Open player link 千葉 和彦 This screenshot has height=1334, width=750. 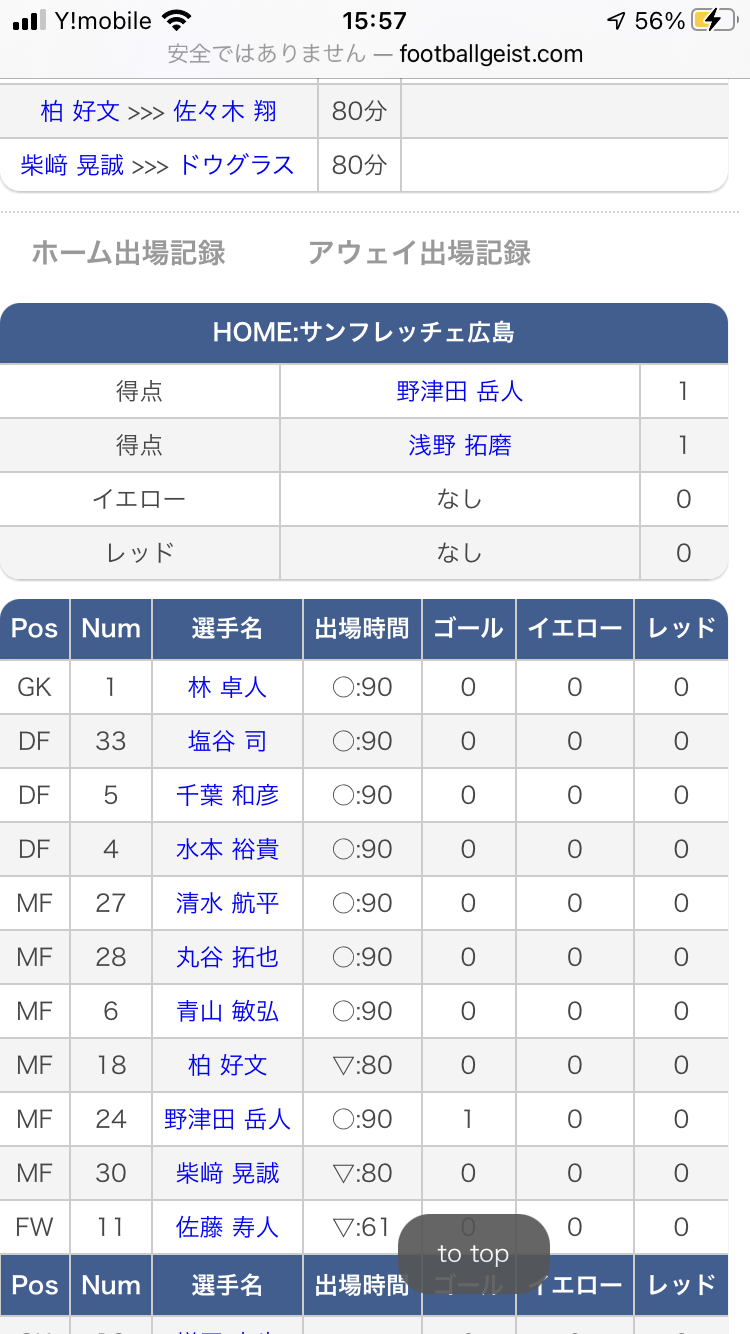click(228, 795)
